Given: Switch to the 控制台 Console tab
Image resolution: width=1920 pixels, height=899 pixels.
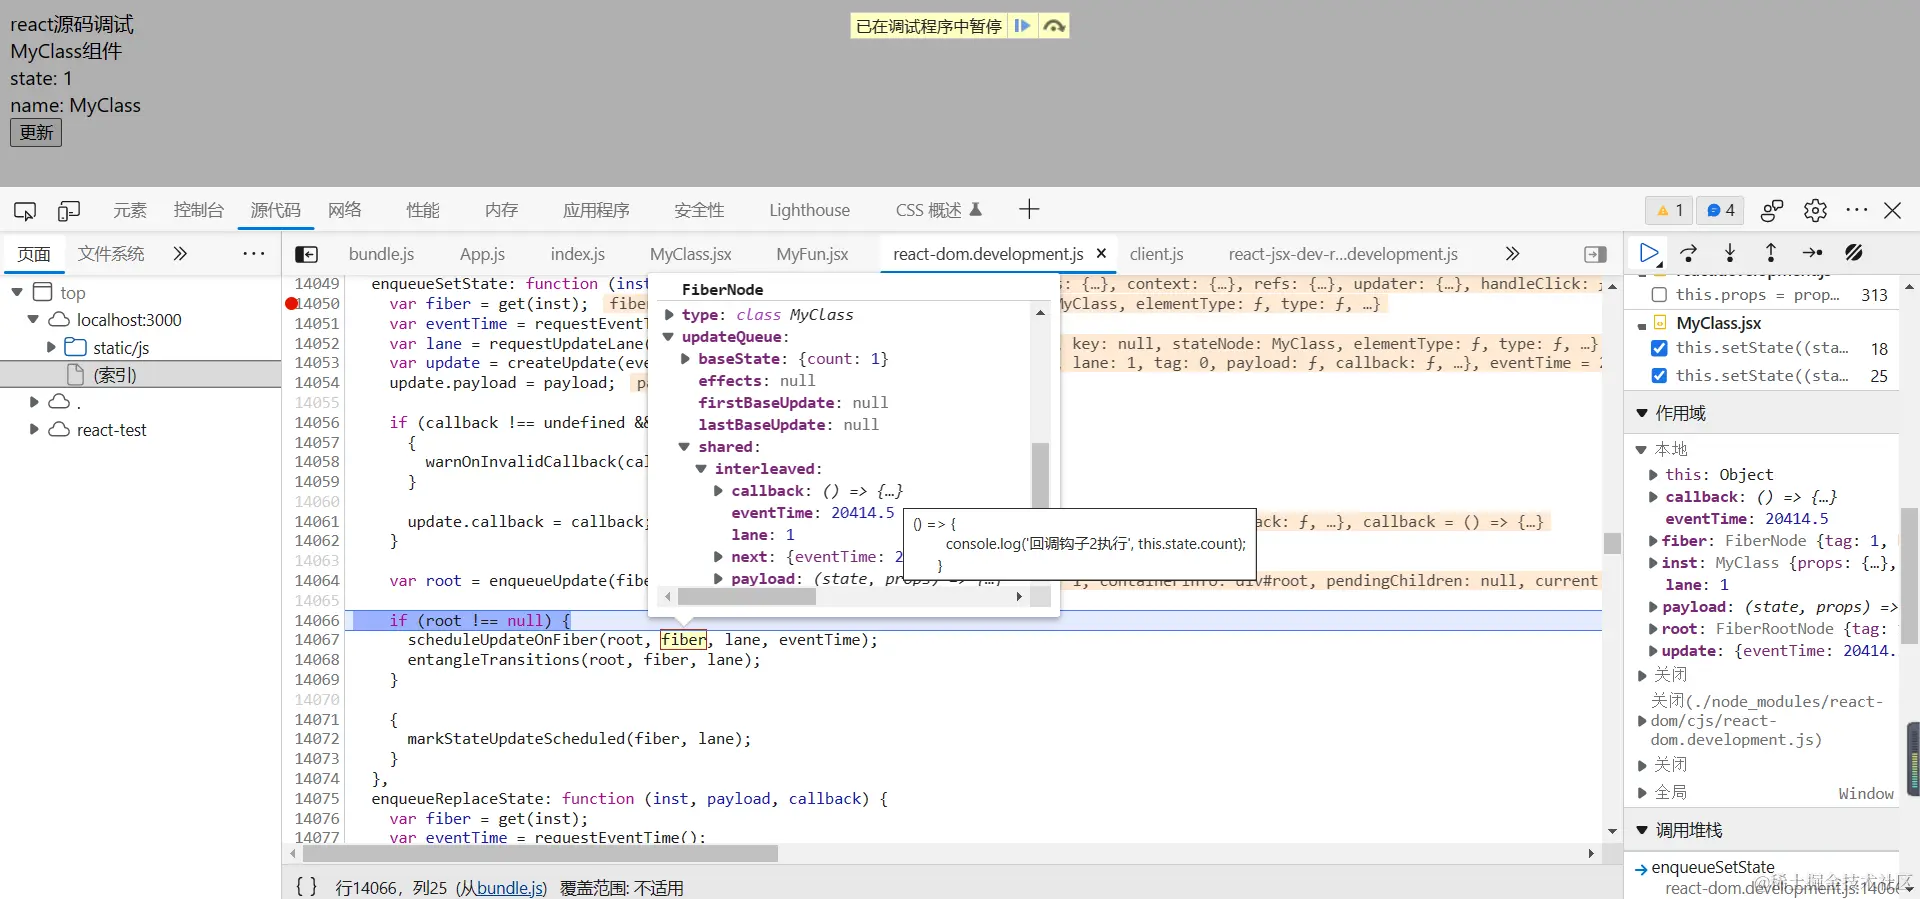Looking at the screenshot, I should 198,210.
